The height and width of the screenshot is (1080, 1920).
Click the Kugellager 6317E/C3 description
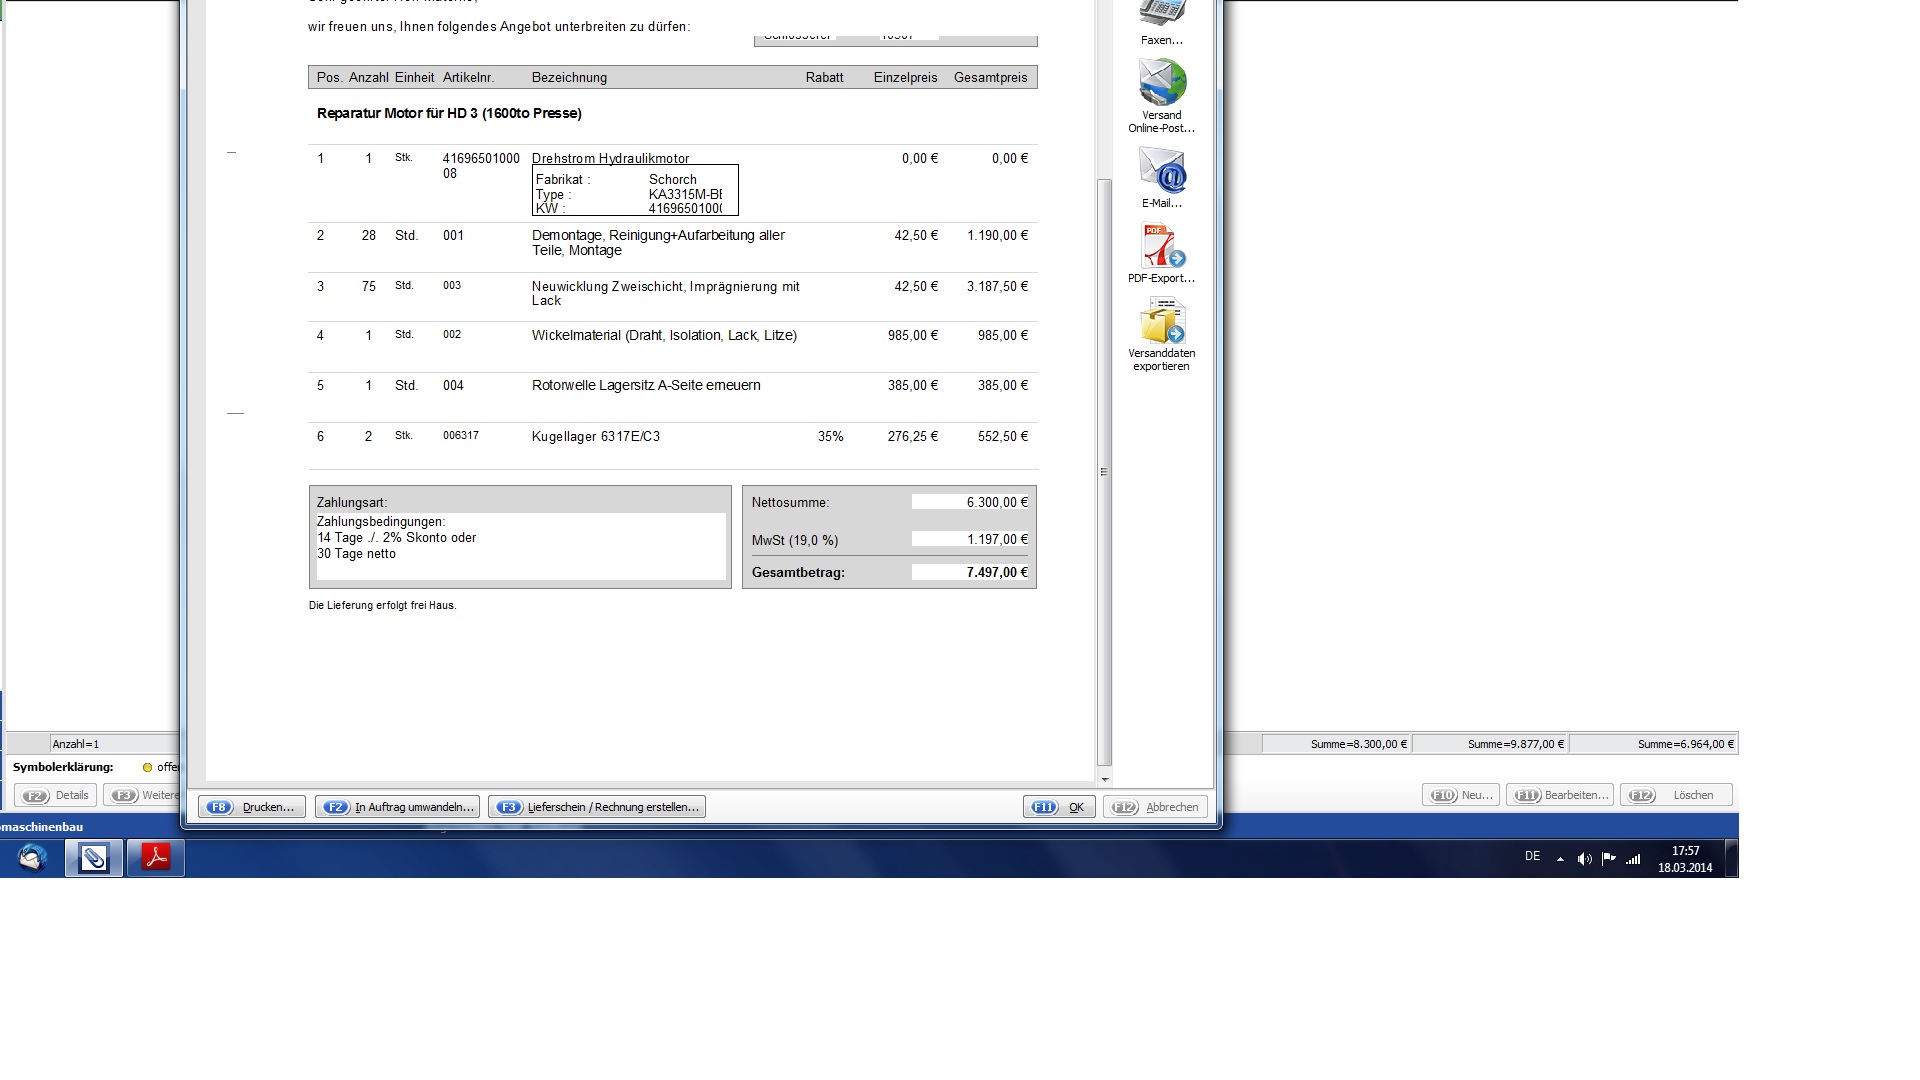(x=595, y=437)
